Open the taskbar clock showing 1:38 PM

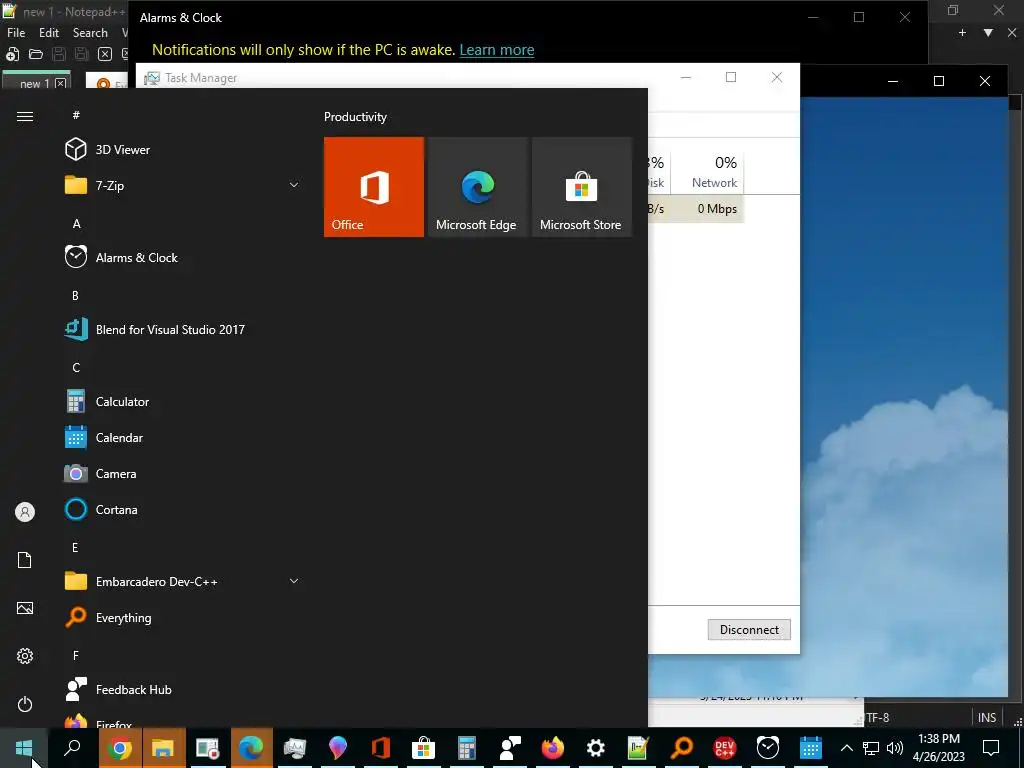(x=939, y=748)
